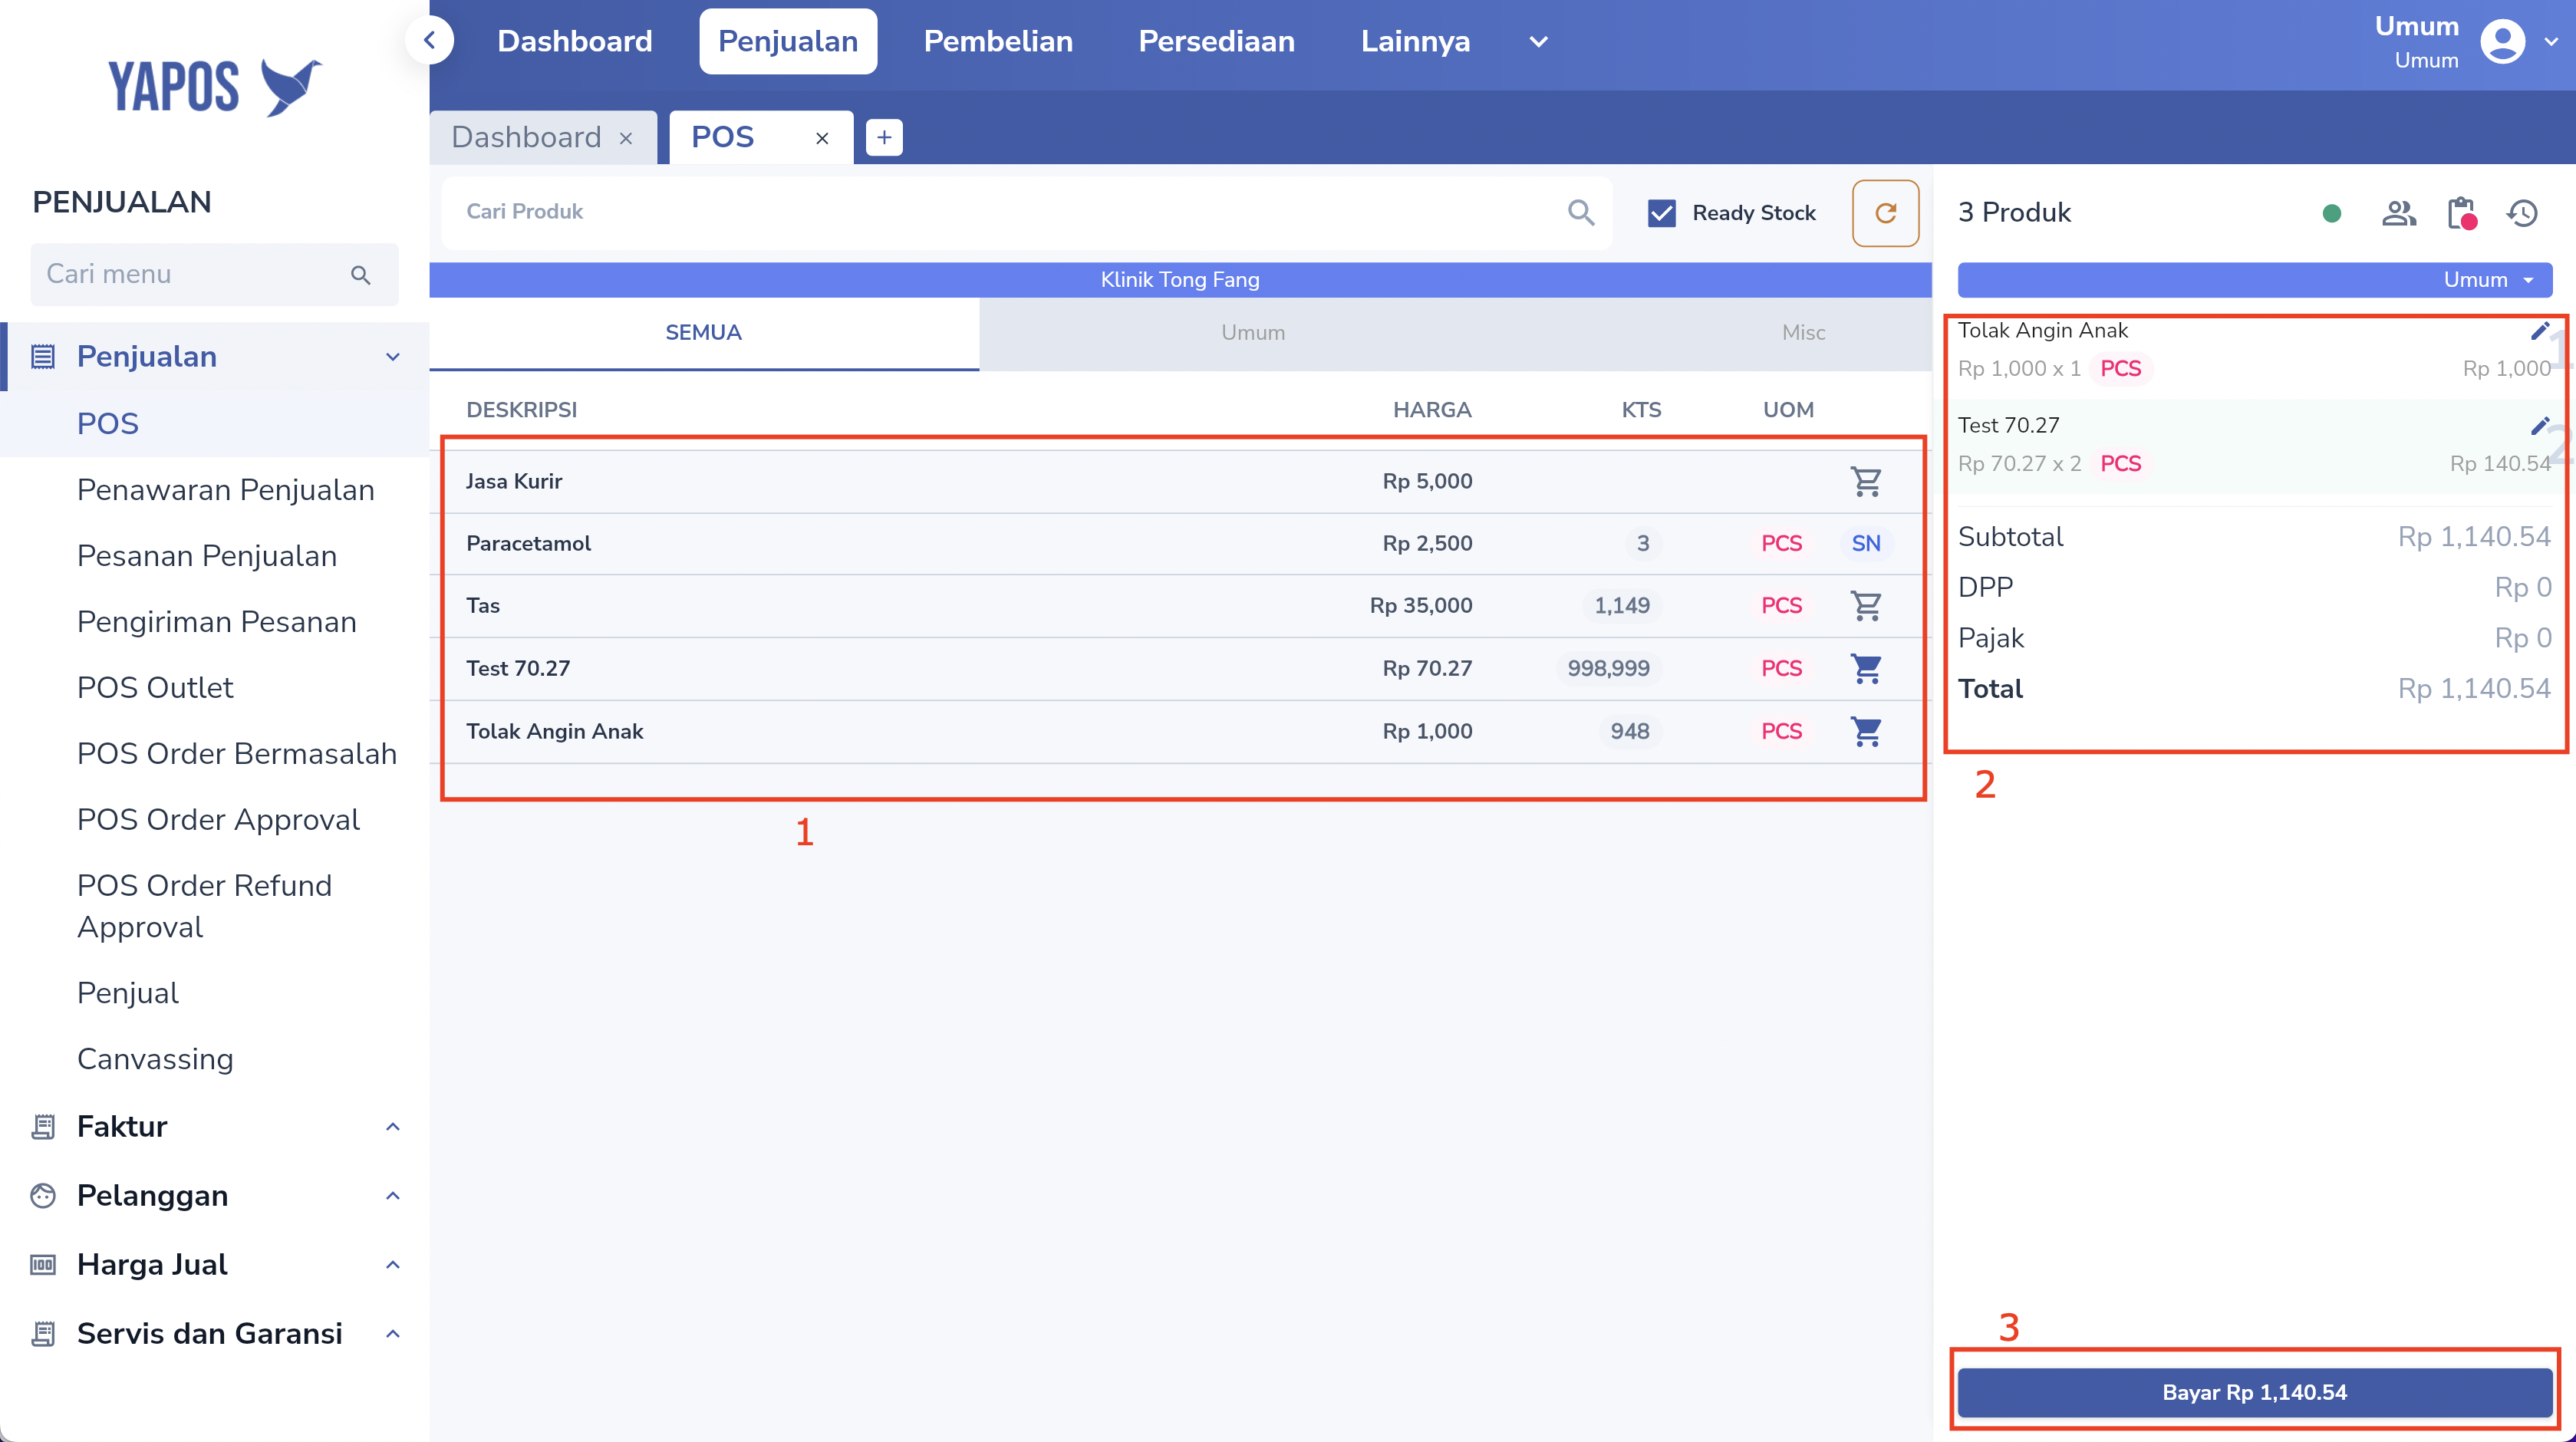This screenshot has width=2576, height=1442.
Task: Add a new tab with plus button
Action: (x=884, y=137)
